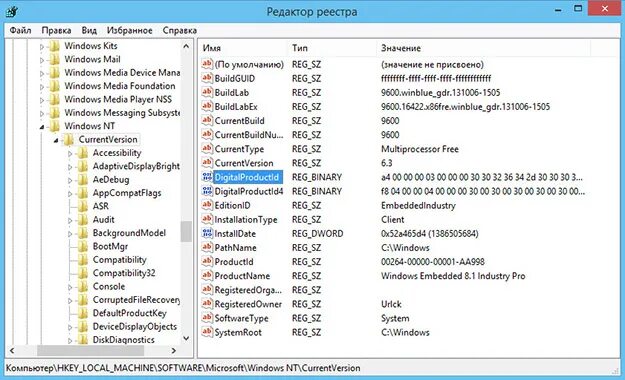Click the value '0x52a465d4 (1386505684)'

tap(430, 234)
